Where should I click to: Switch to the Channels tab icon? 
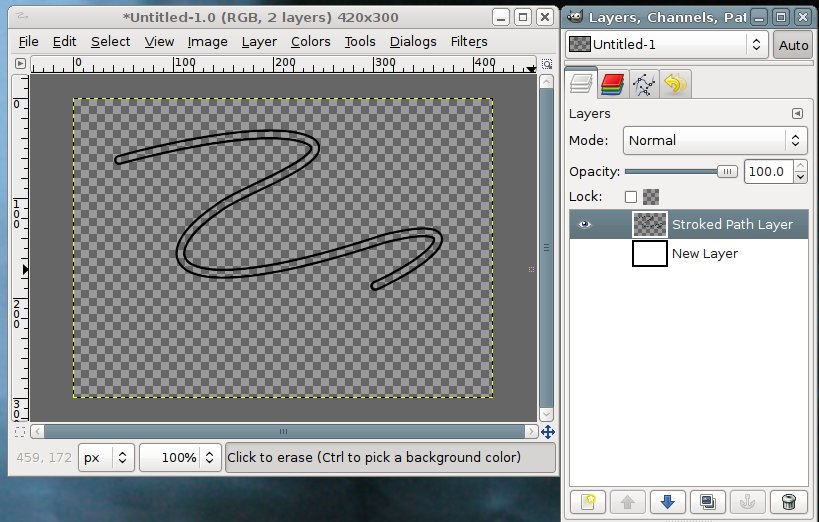tap(612, 84)
